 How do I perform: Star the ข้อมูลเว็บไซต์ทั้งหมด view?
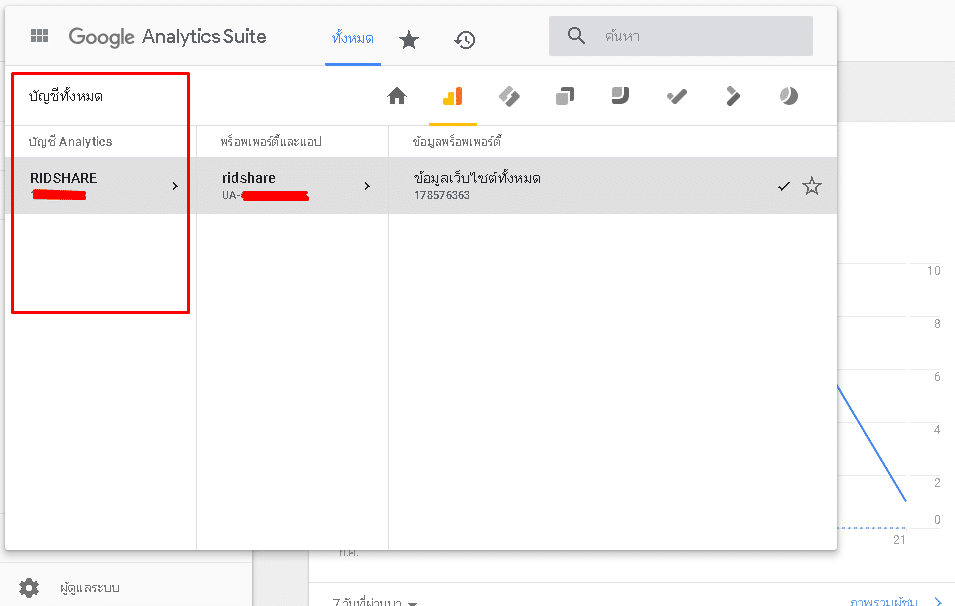click(812, 186)
